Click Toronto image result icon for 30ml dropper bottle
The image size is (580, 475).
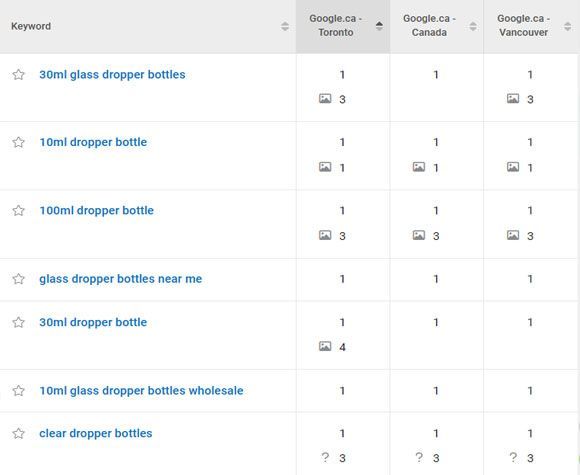tap(325, 346)
